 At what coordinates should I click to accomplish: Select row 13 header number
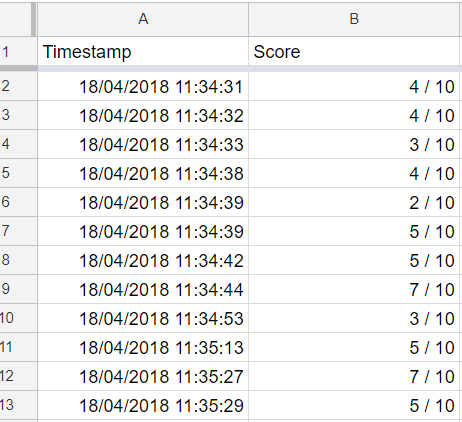coord(18,405)
